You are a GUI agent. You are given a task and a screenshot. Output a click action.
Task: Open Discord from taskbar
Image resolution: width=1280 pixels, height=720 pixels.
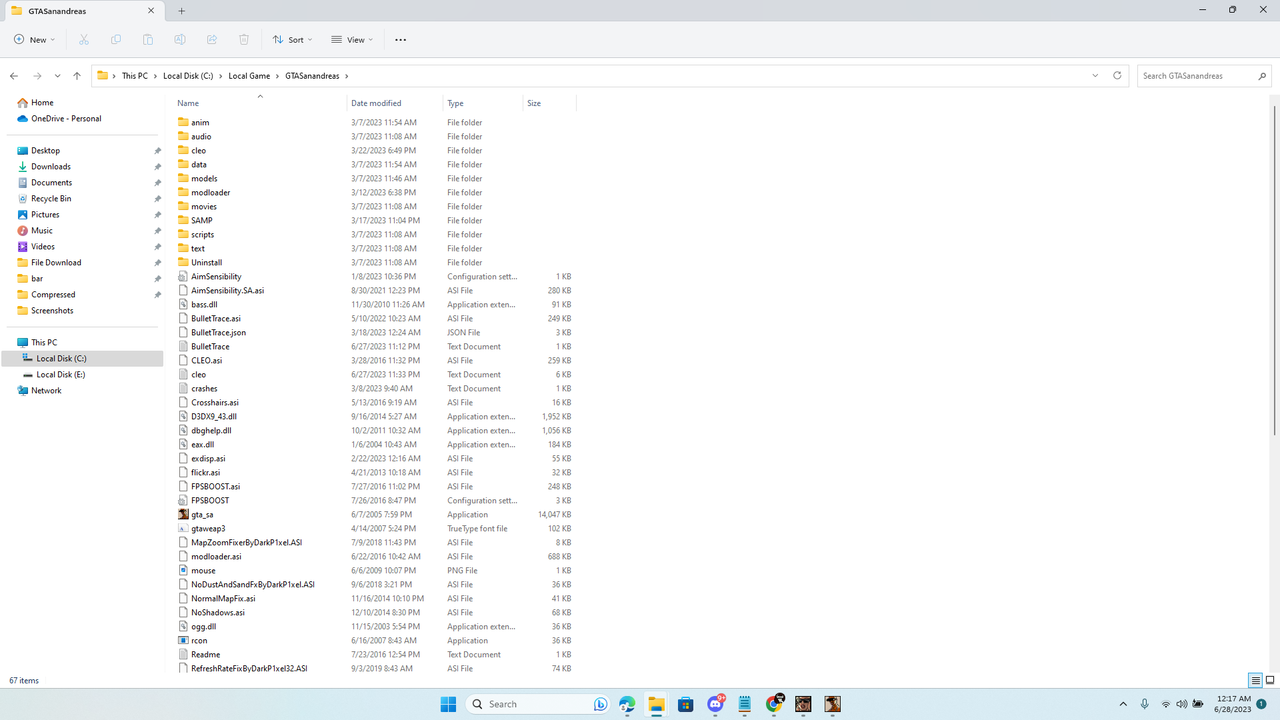[x=715, y=704]
